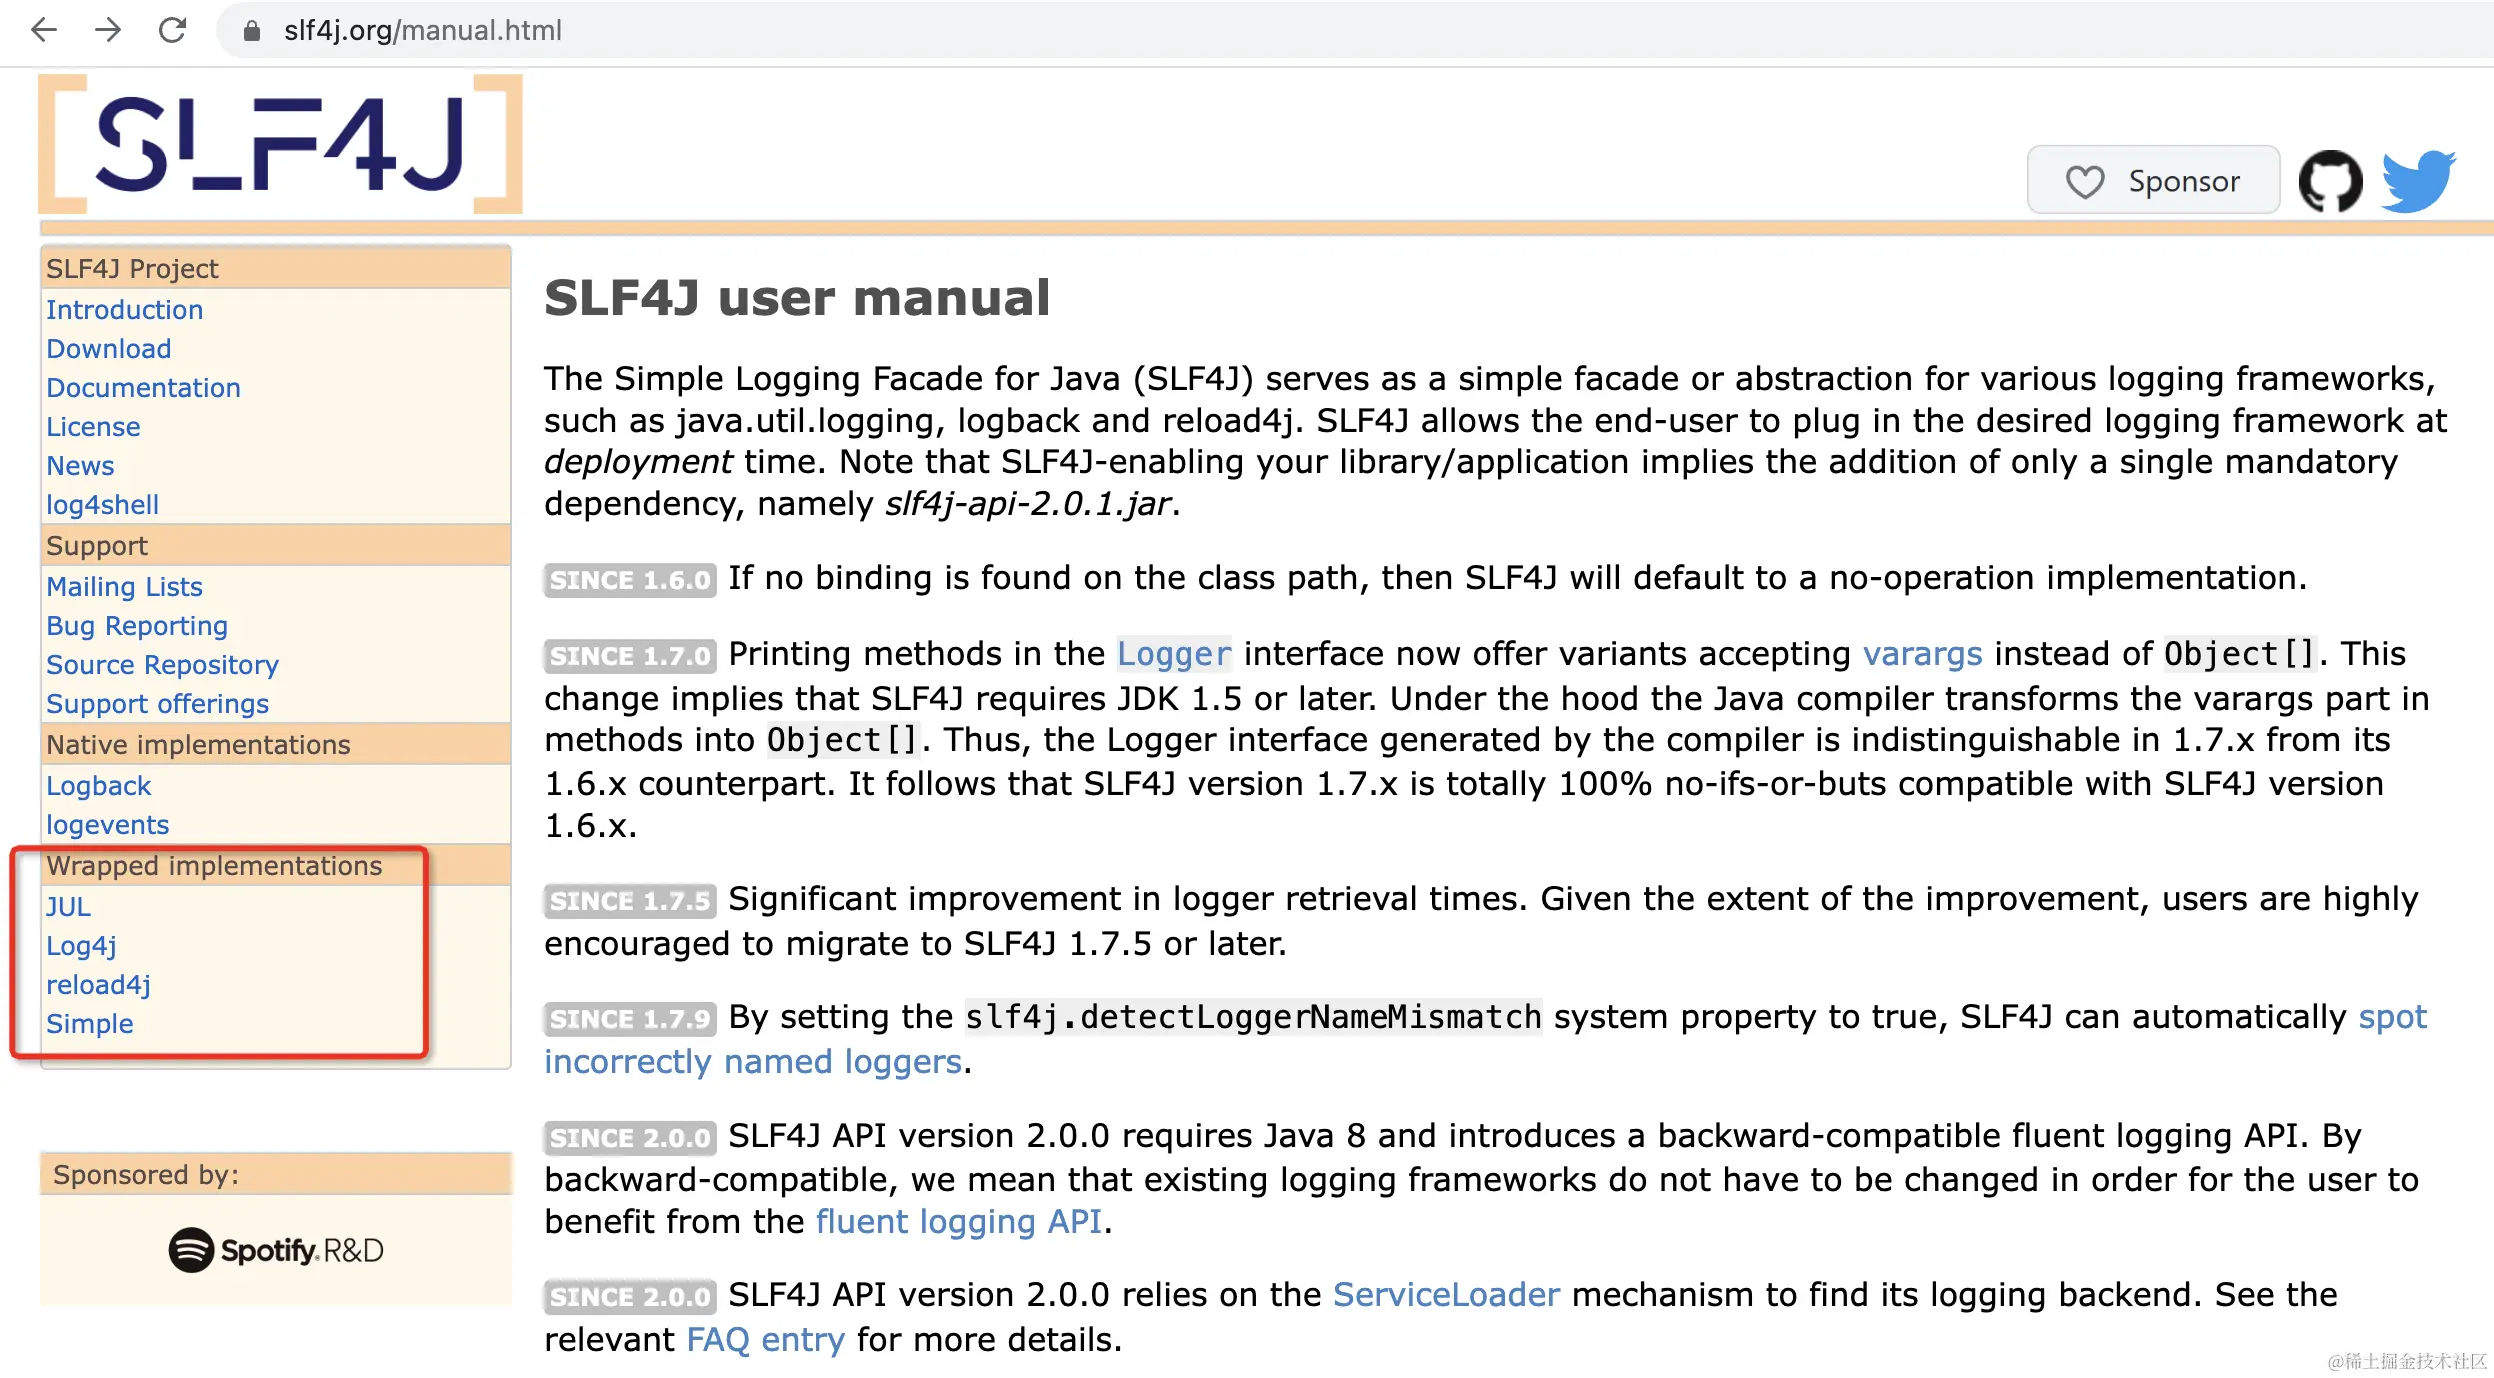Open the Bug Reporting link

click(x=137, y=626)
